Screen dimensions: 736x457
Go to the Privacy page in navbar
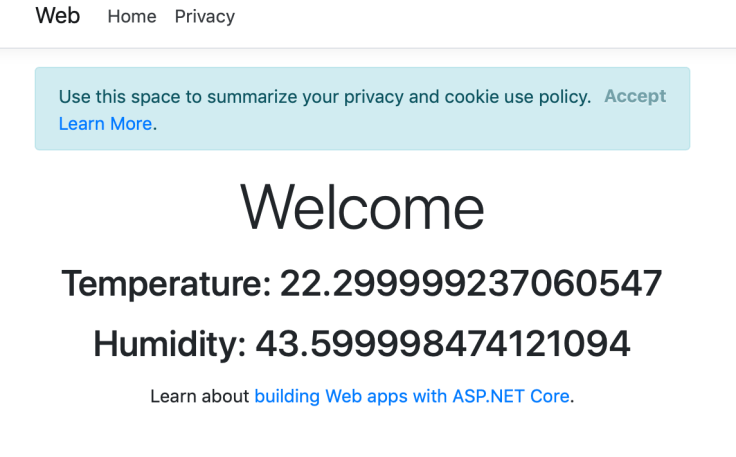point(204,17)
